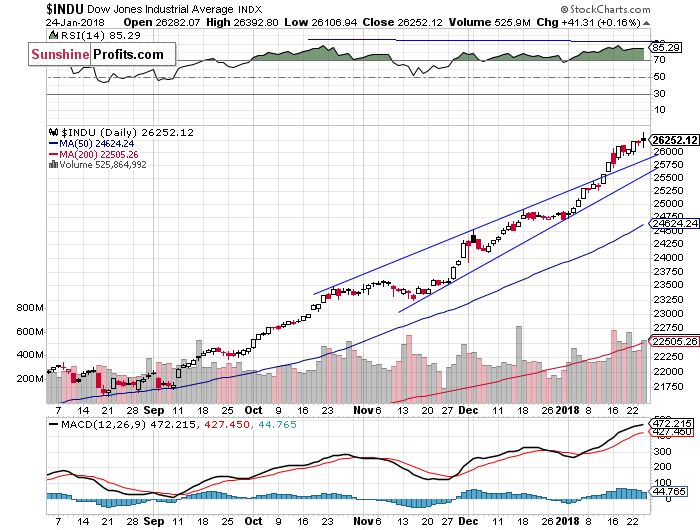Screen dimensions: 700x530
Task: Click the latest candlestick at chart's right edge
Action: tap(643, 140)
